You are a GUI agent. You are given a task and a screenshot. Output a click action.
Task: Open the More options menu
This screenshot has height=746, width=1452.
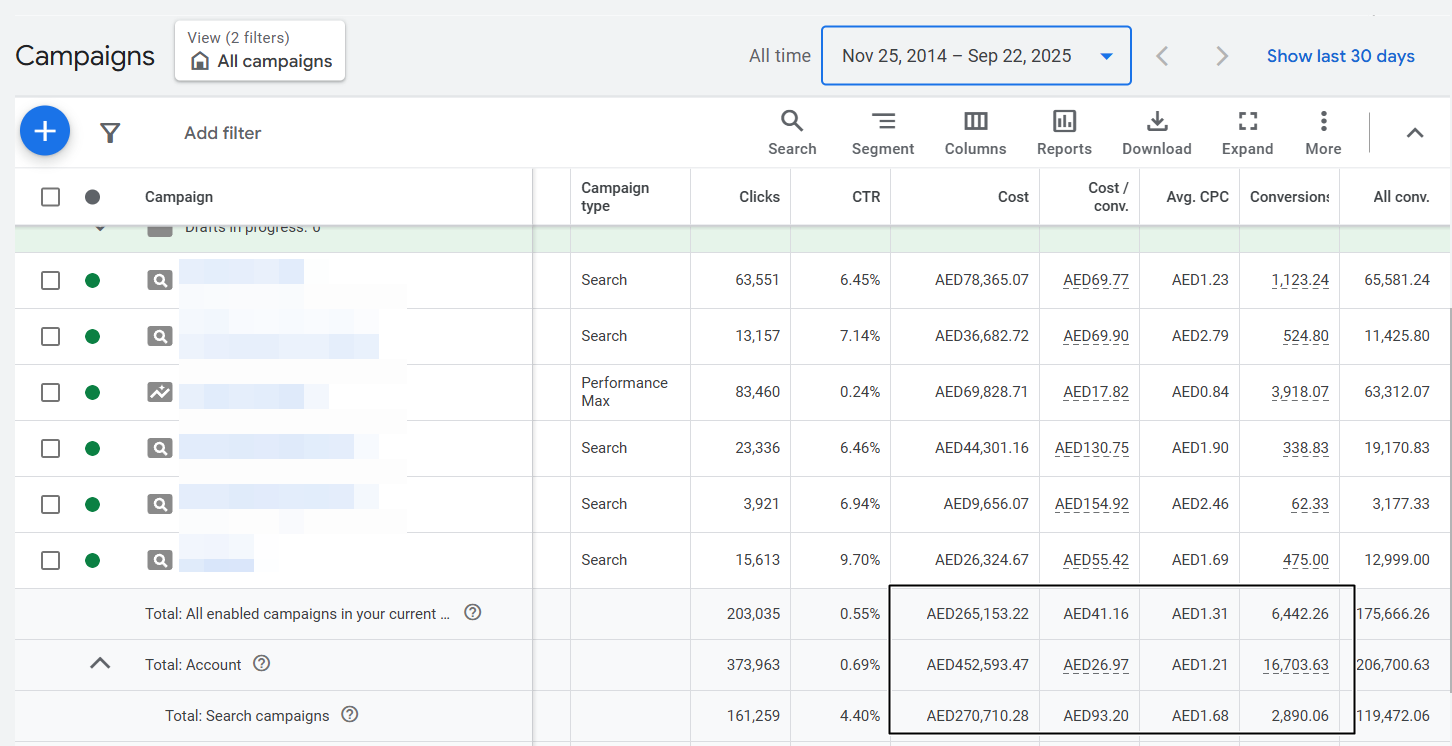pos(1323,133)
